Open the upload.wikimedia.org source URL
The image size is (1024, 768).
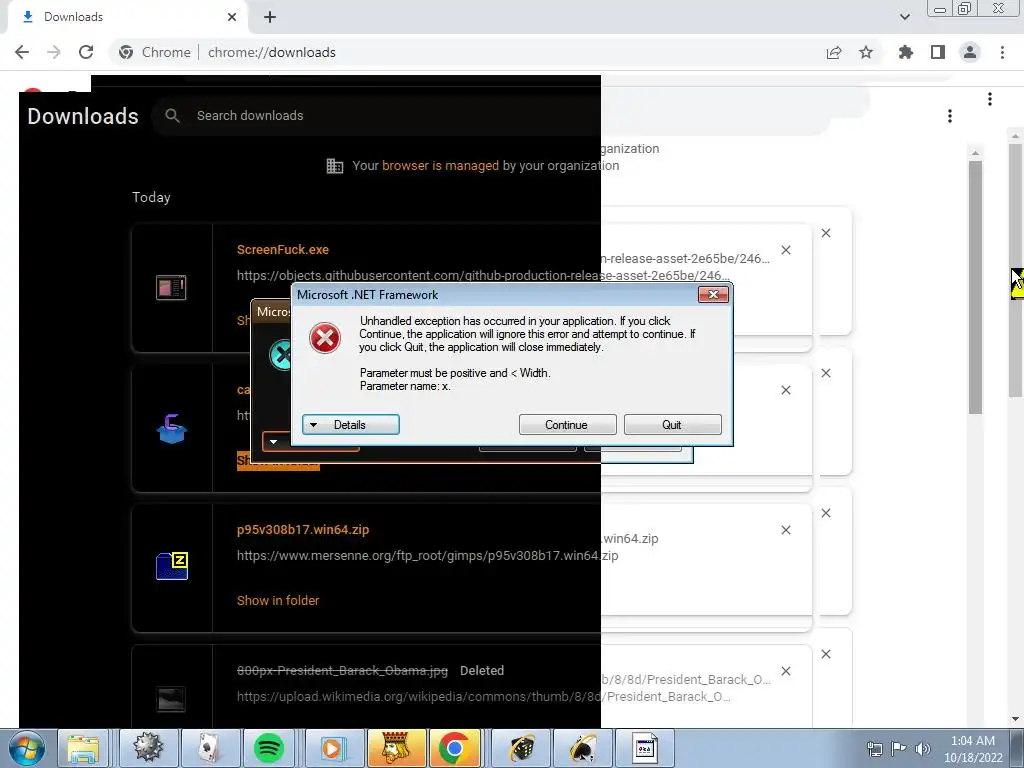[x=483, y=697]
